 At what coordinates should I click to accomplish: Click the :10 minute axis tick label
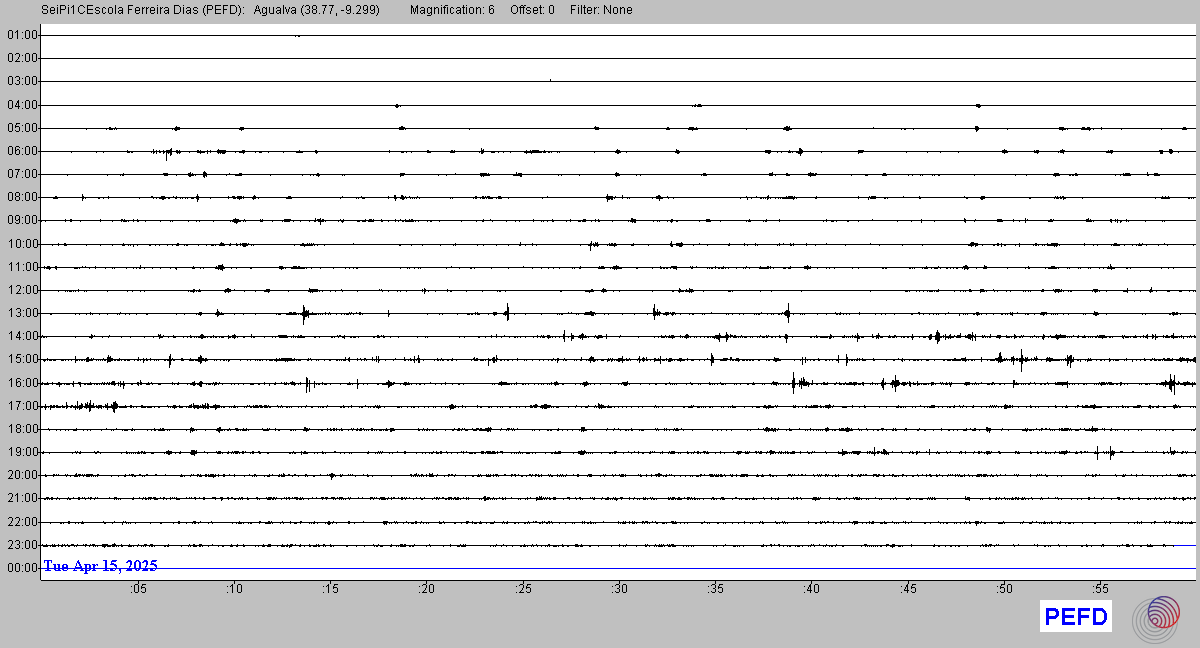234,589
